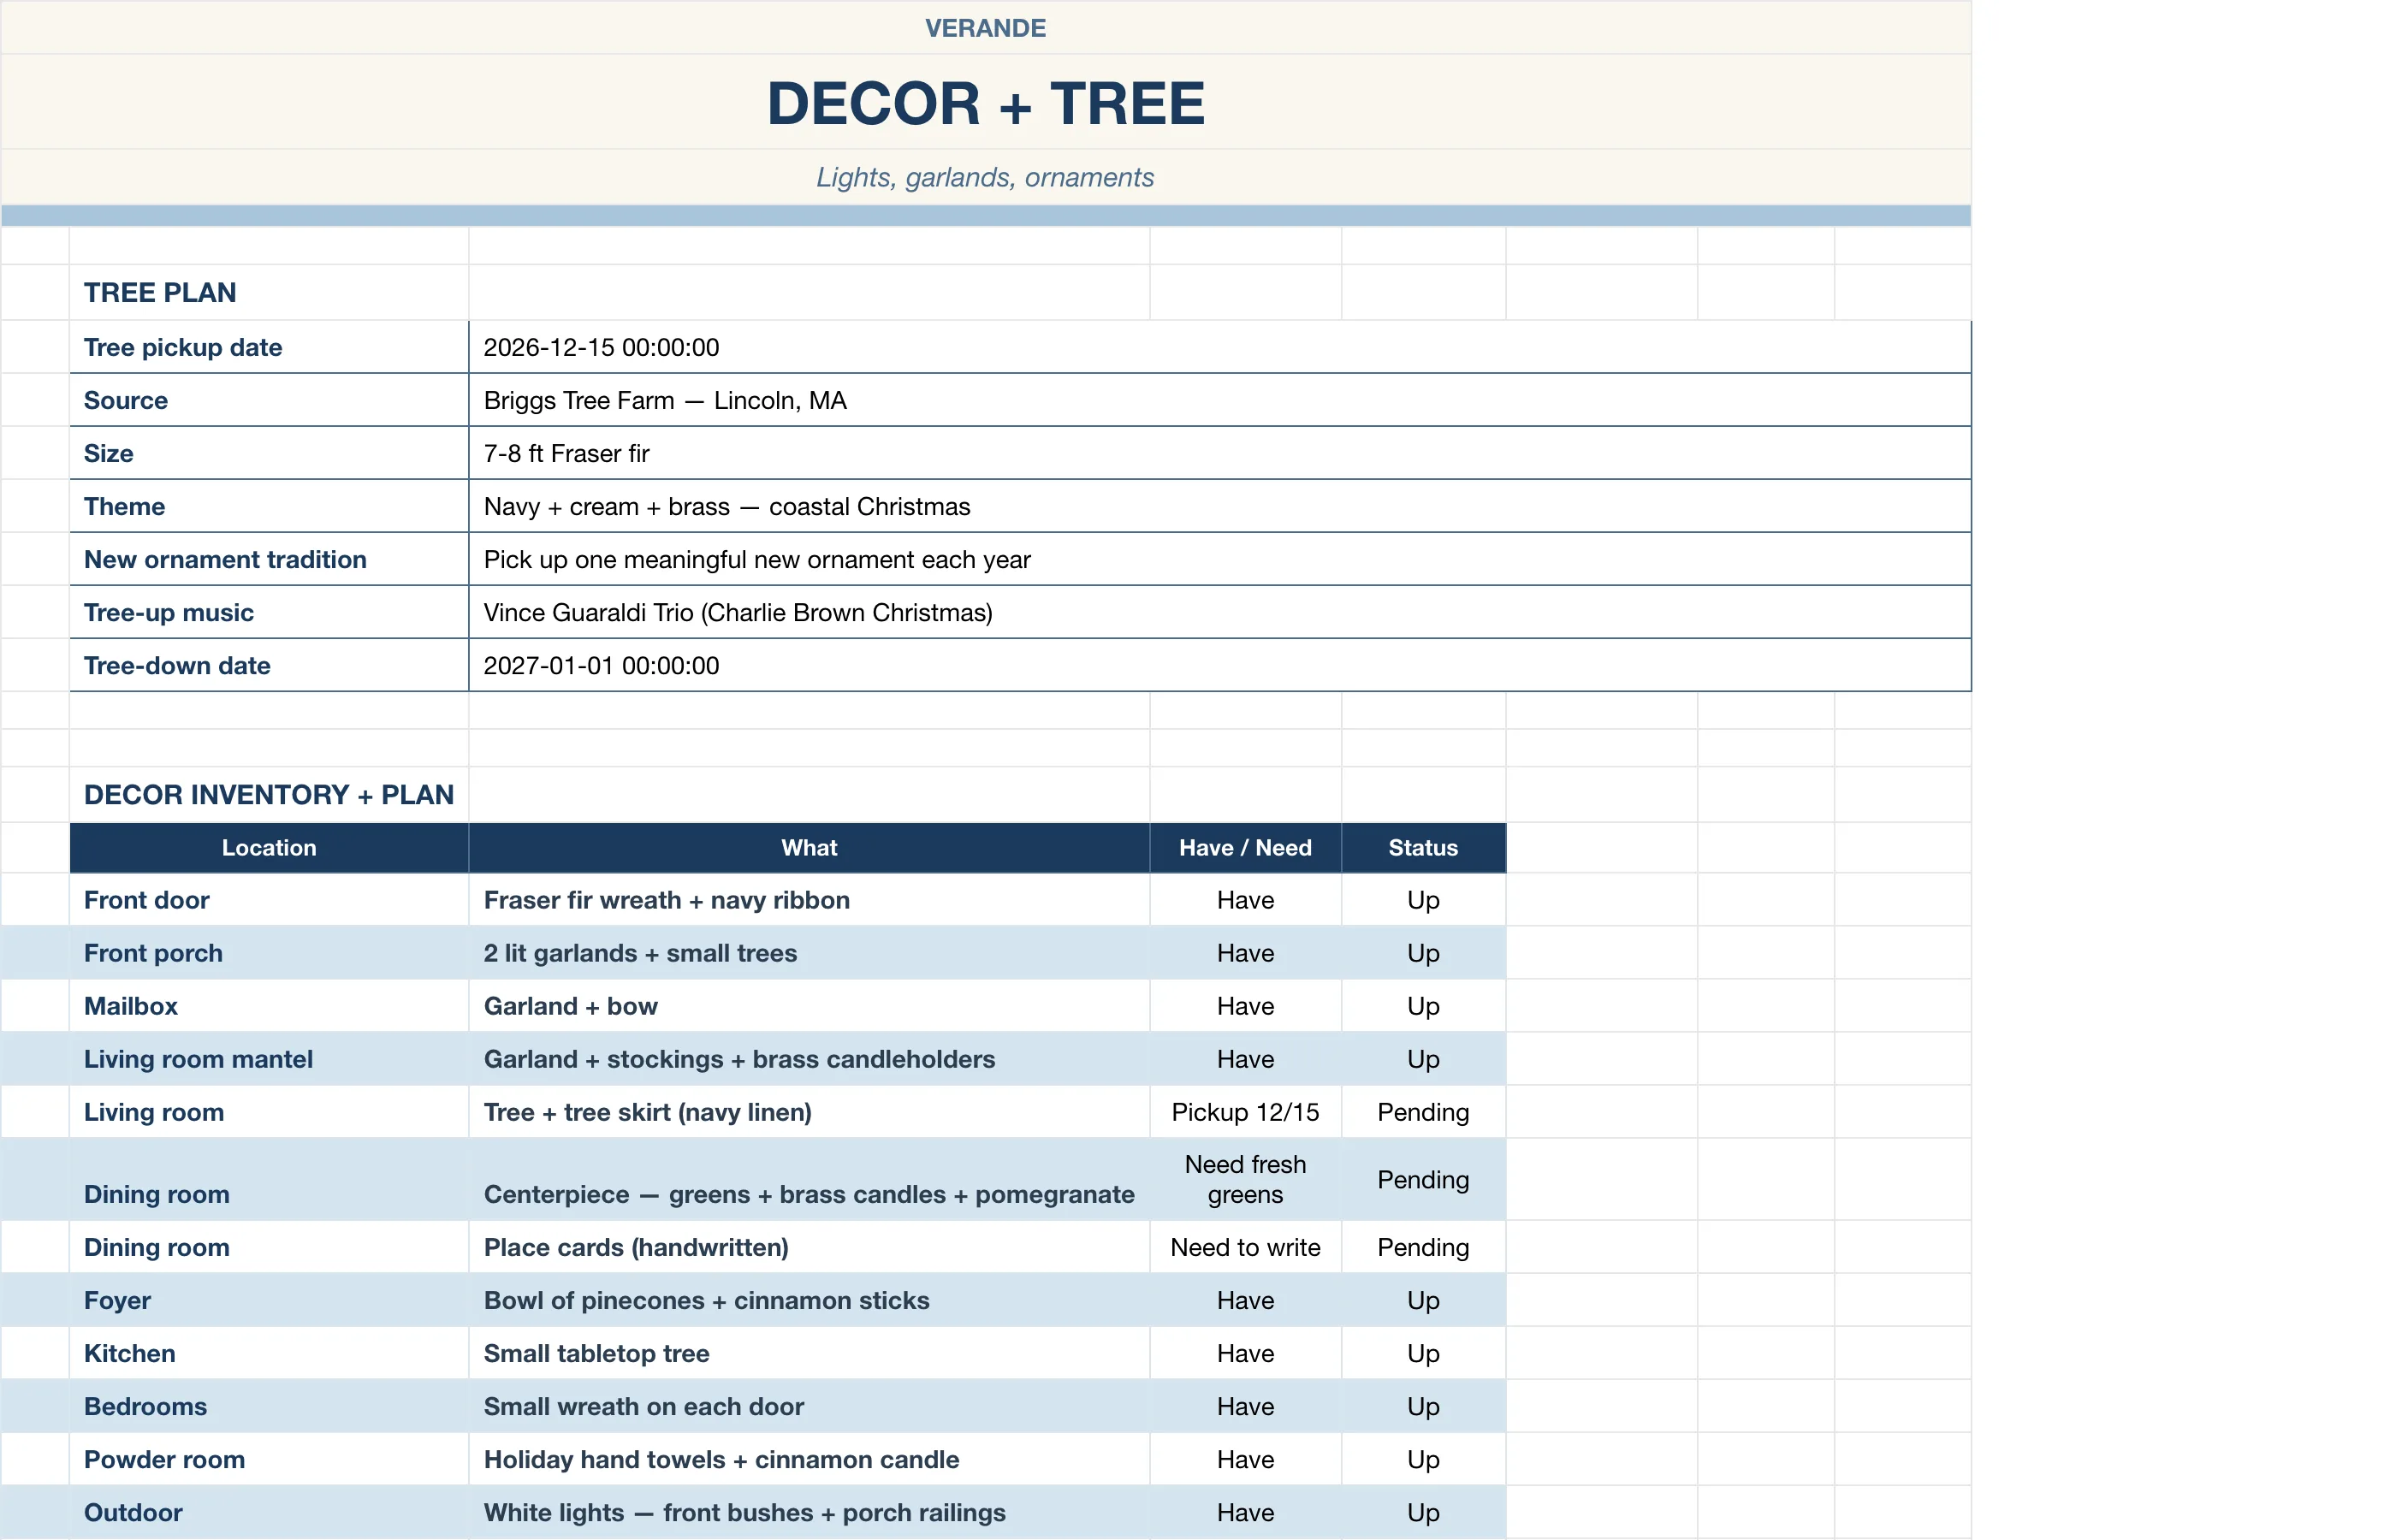The width and height of the screenshot is (2396, 1540).
Task: Click the 'What' column header
Action: [x=809, y=847]
